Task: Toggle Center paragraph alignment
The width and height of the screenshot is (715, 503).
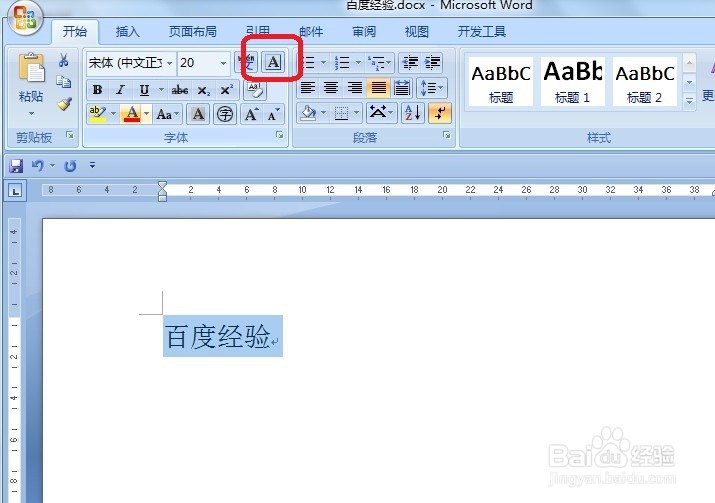Action: 331,88
